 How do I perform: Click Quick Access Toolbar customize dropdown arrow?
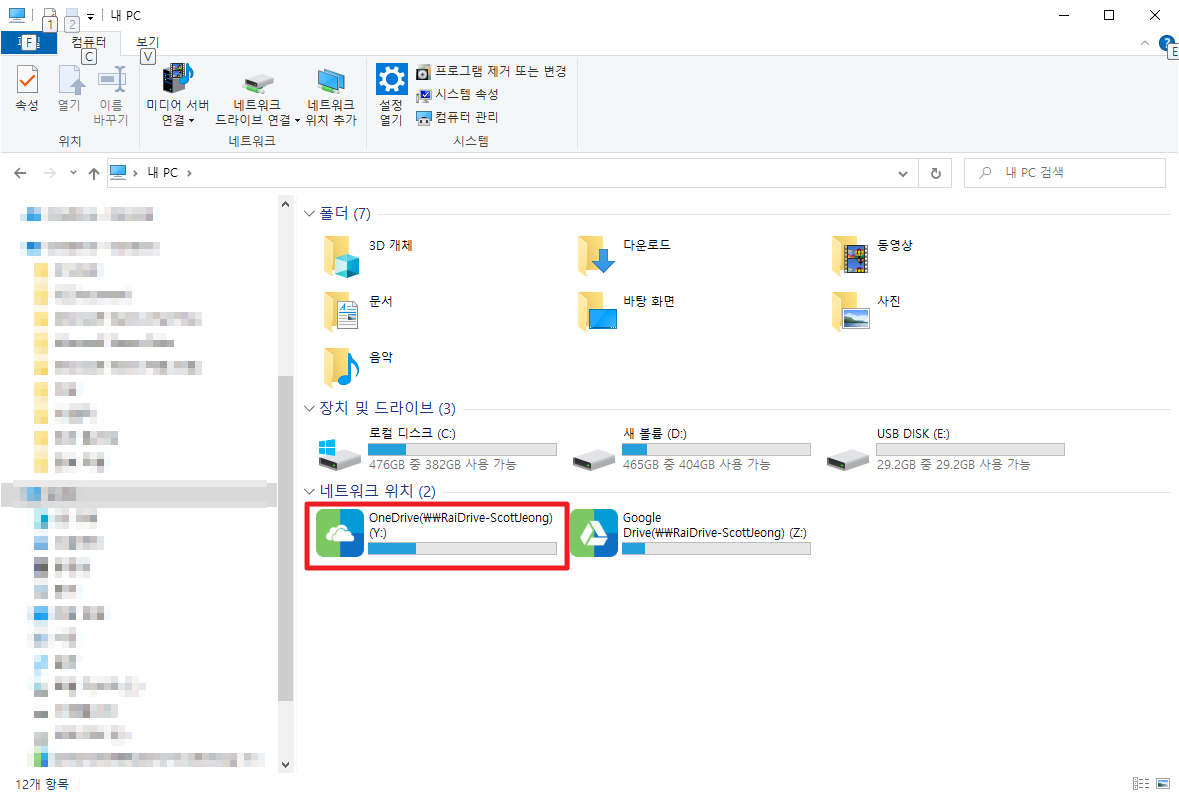[x=90, y=16]
